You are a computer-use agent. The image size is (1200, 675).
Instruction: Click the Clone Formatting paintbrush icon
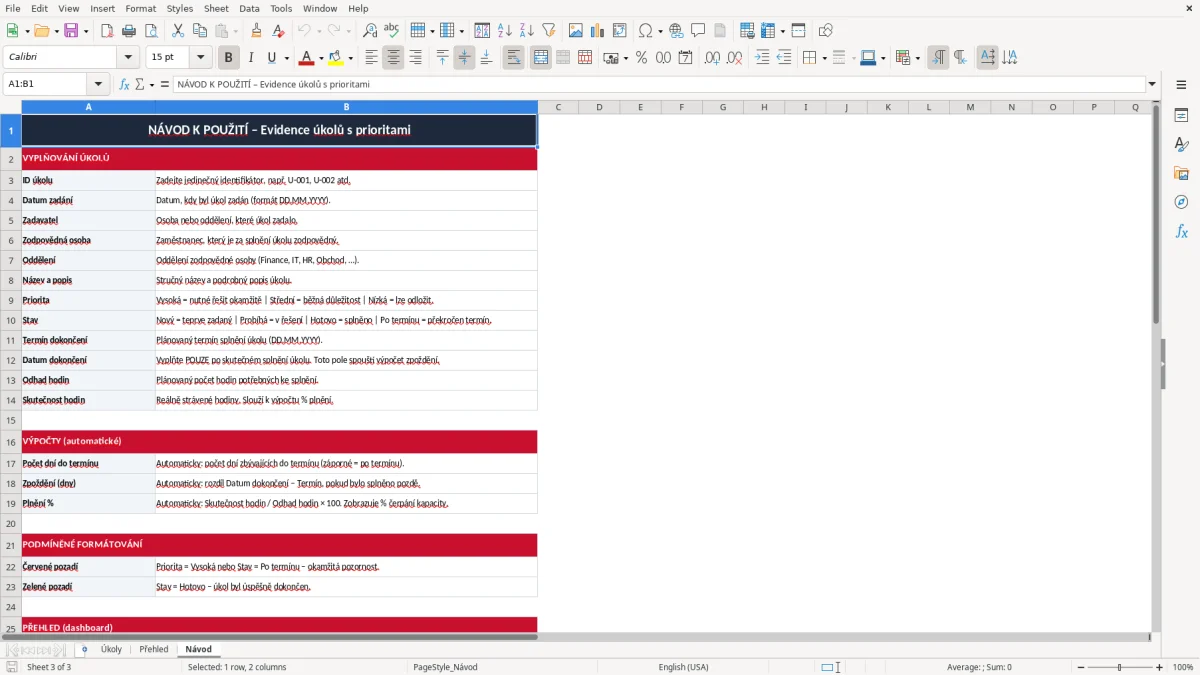pyautogui.click(x=257, y=31)
